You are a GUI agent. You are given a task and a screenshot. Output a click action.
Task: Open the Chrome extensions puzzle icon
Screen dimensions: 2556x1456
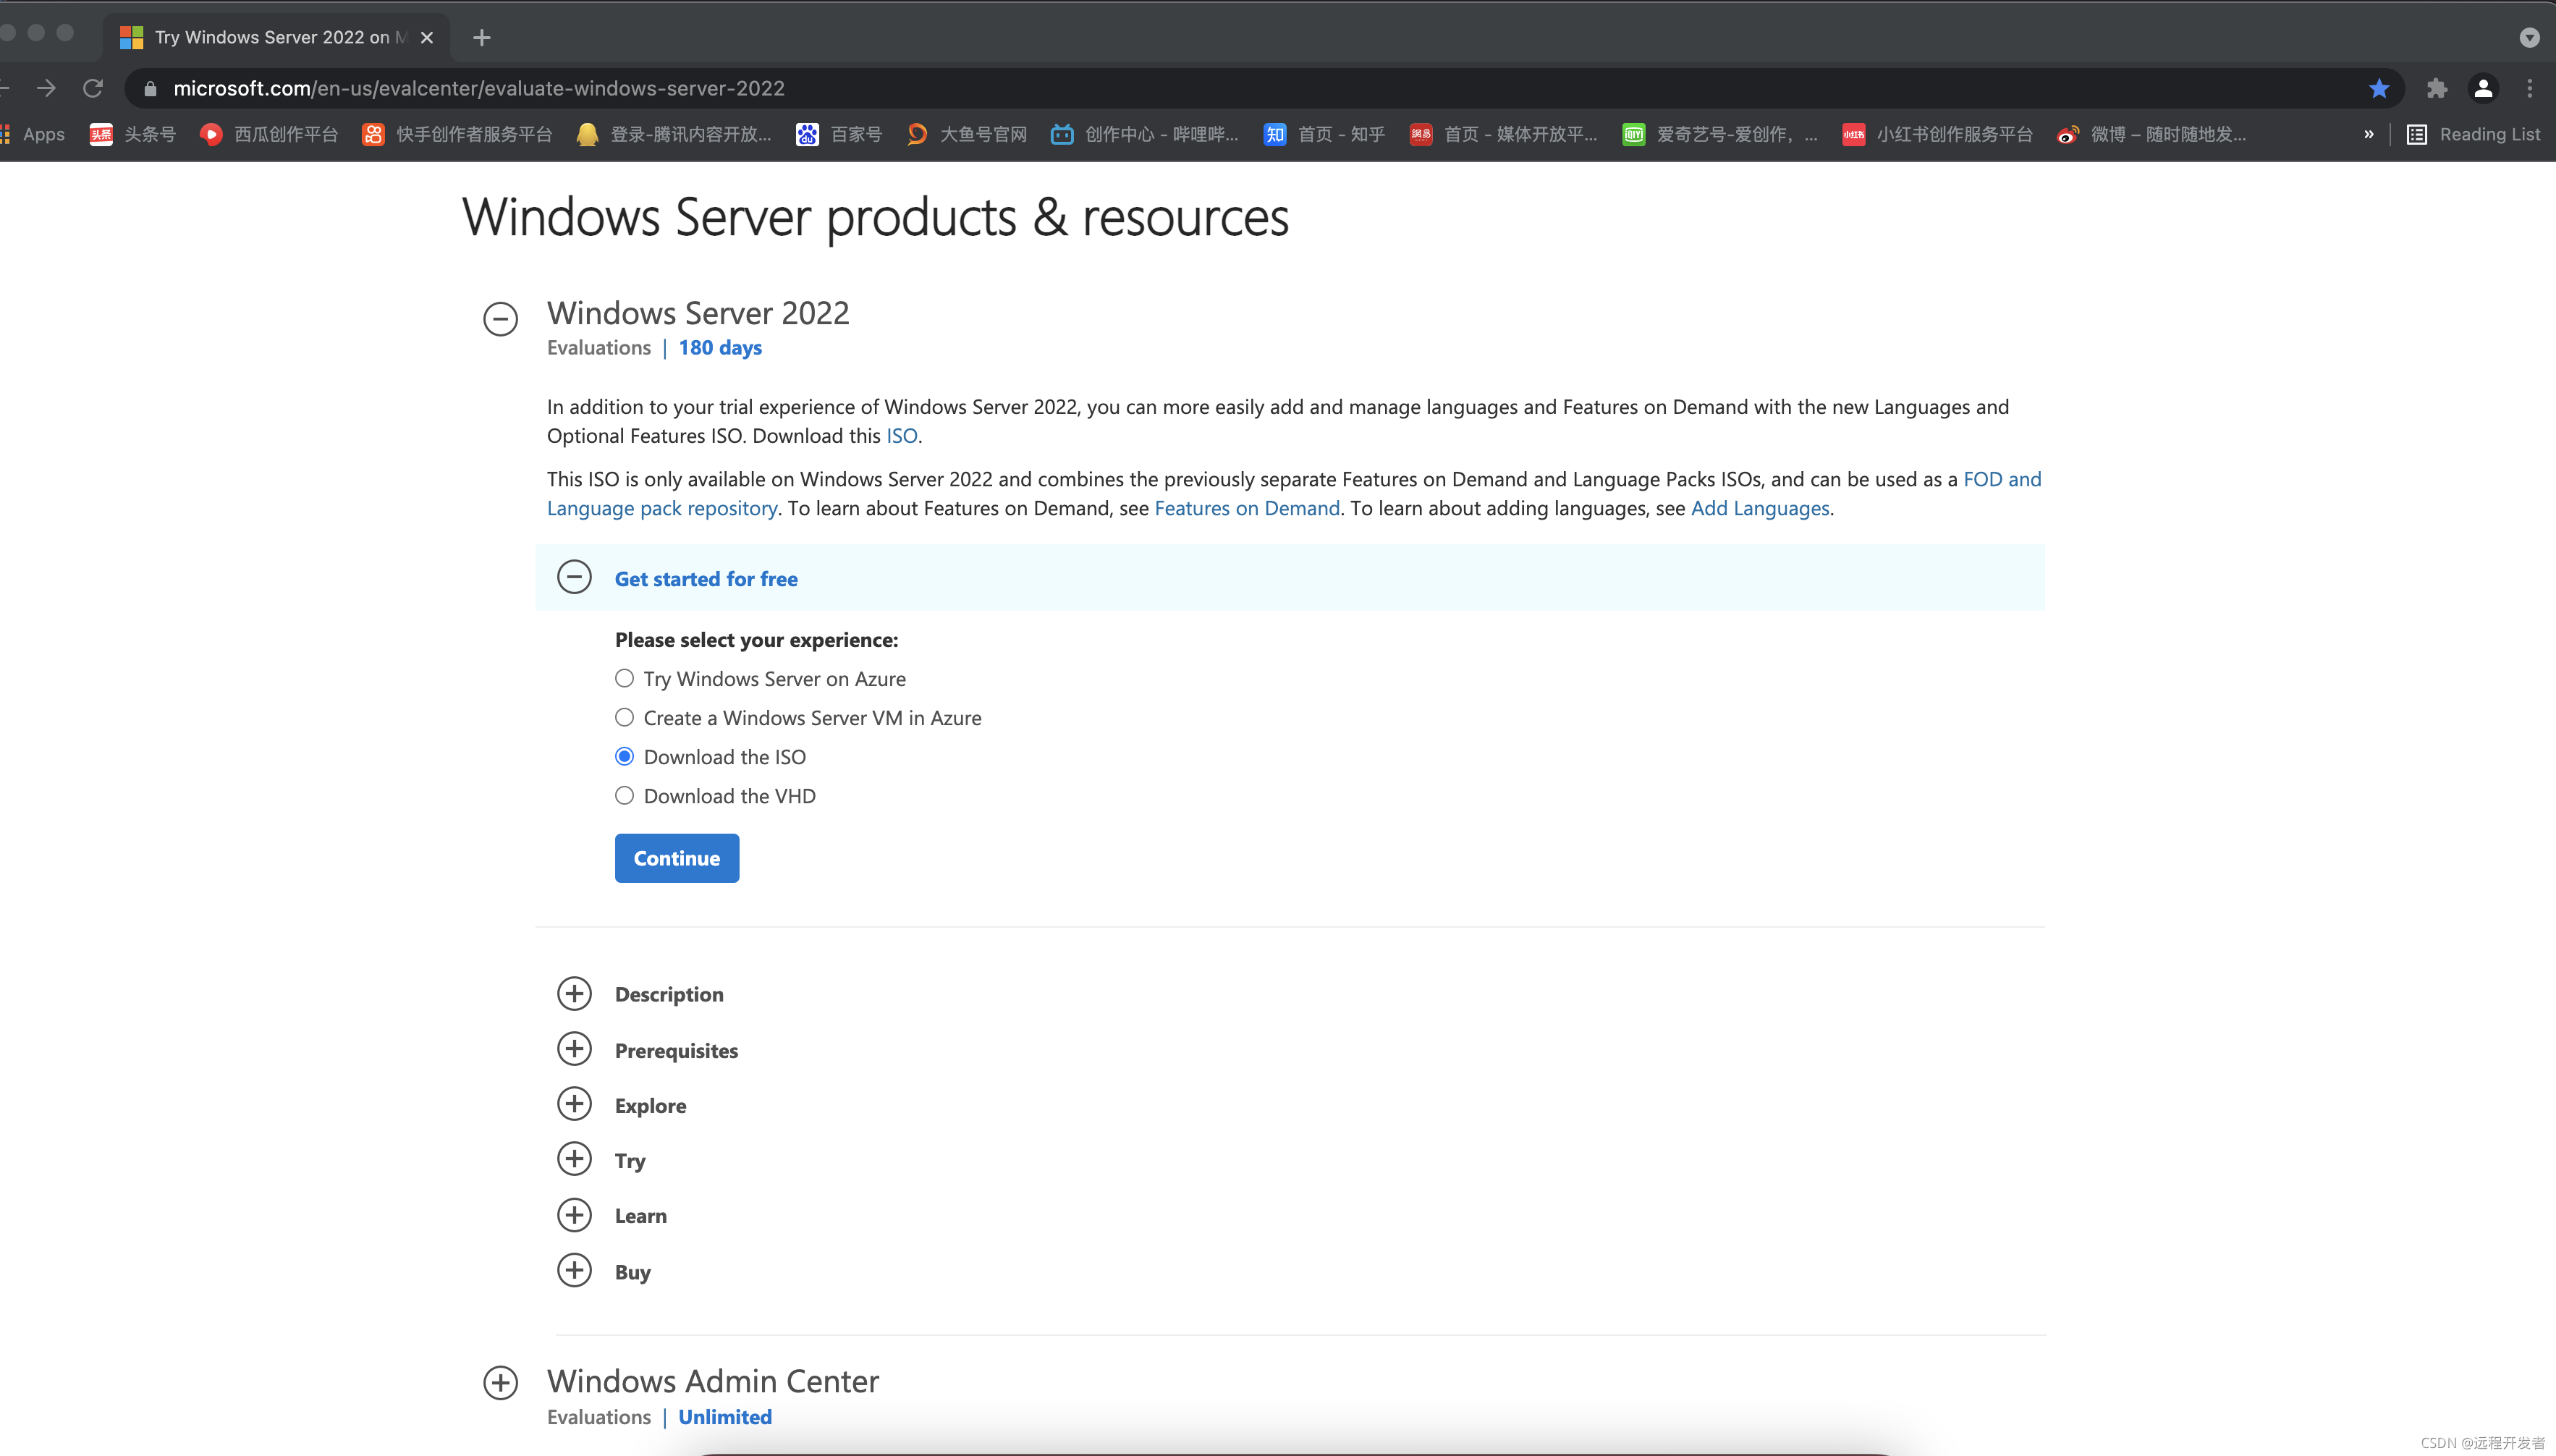point(2436,88)
